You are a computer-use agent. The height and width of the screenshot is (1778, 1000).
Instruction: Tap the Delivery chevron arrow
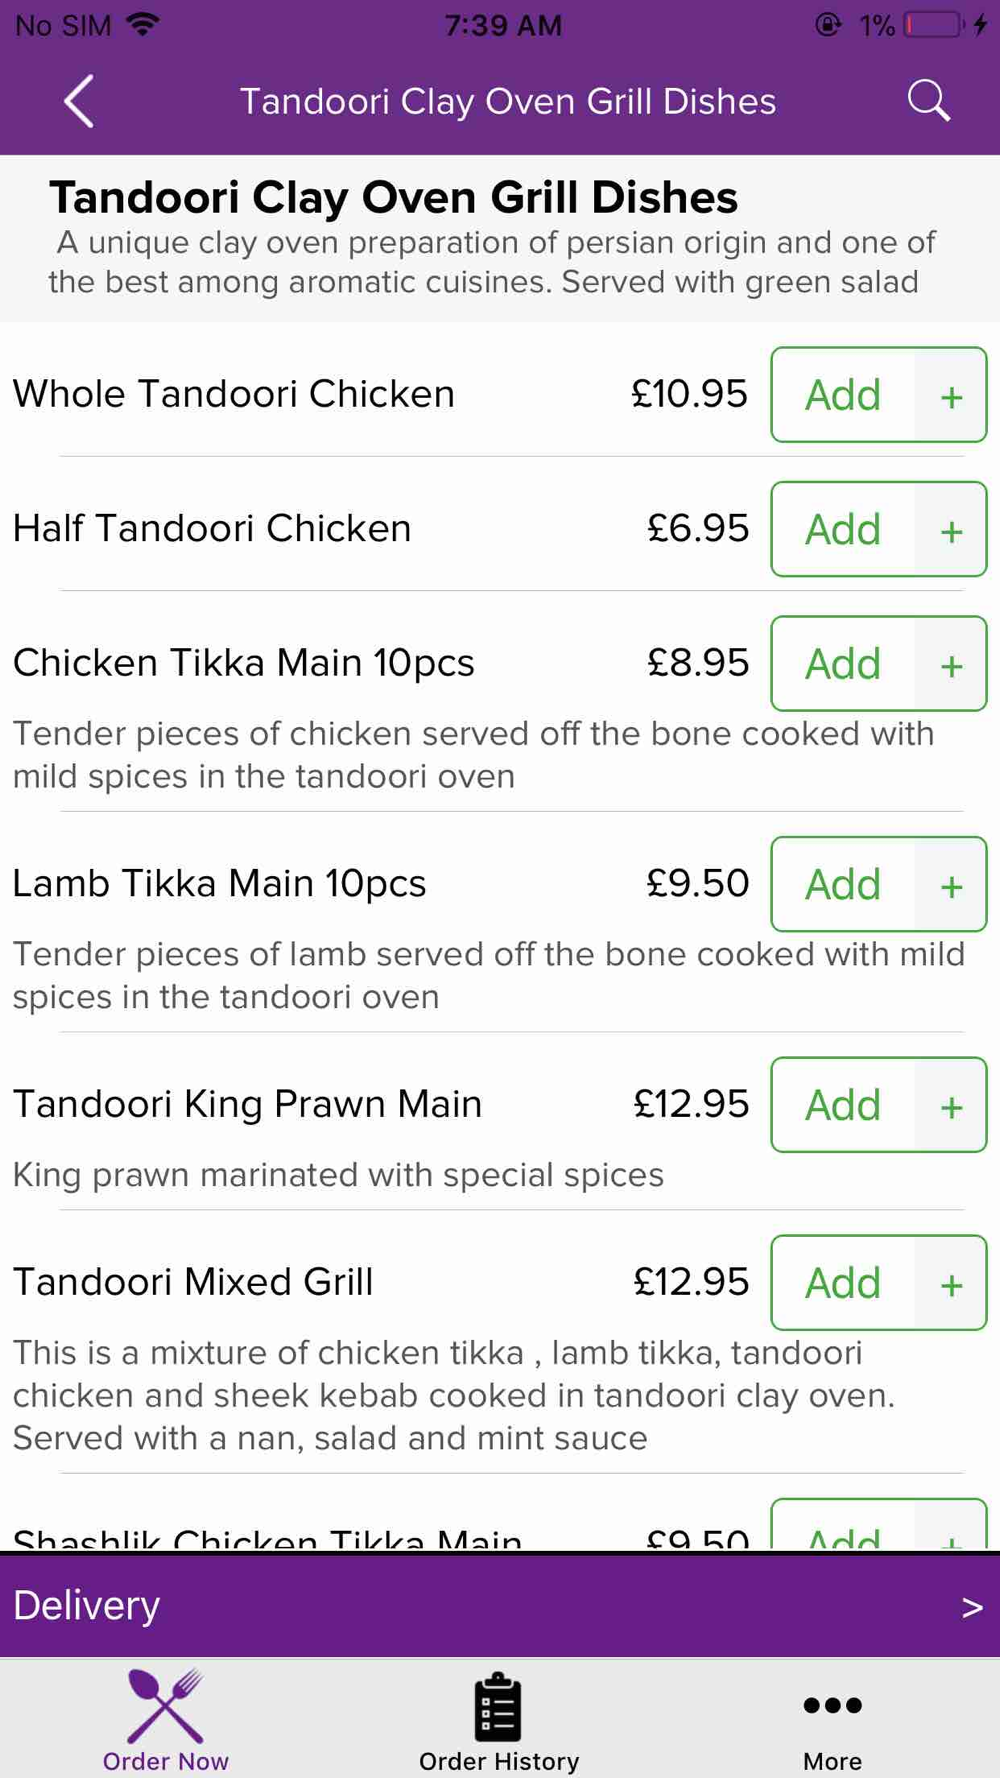[971, 1607]
